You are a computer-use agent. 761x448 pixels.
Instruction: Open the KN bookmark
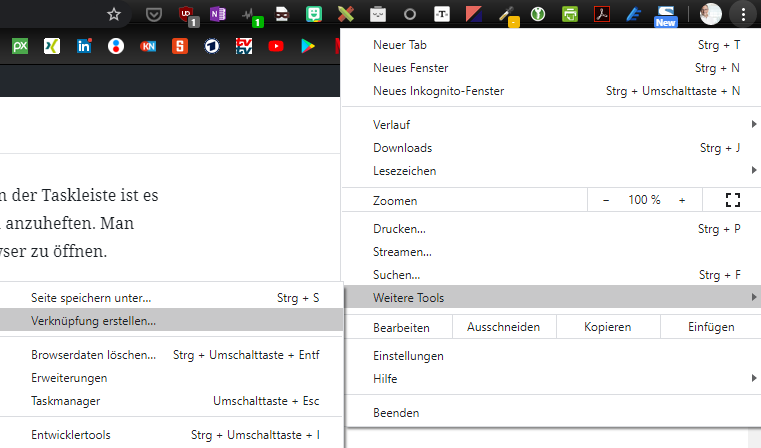(x=148, y=46)
